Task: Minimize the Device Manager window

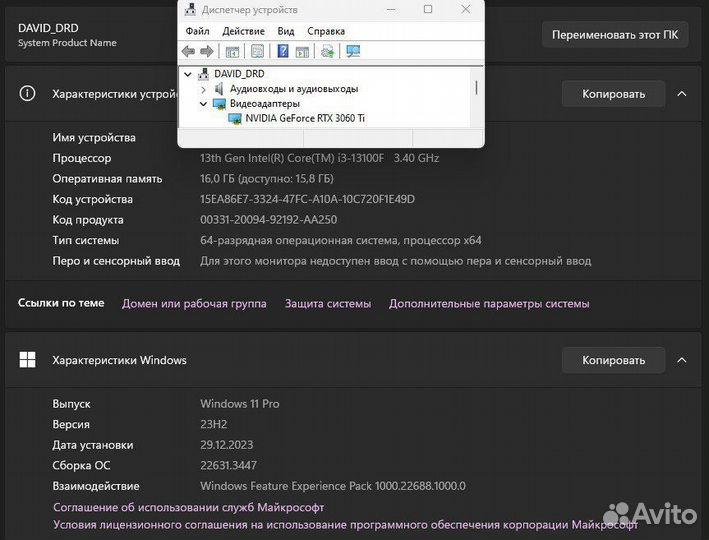Action: 391,9
